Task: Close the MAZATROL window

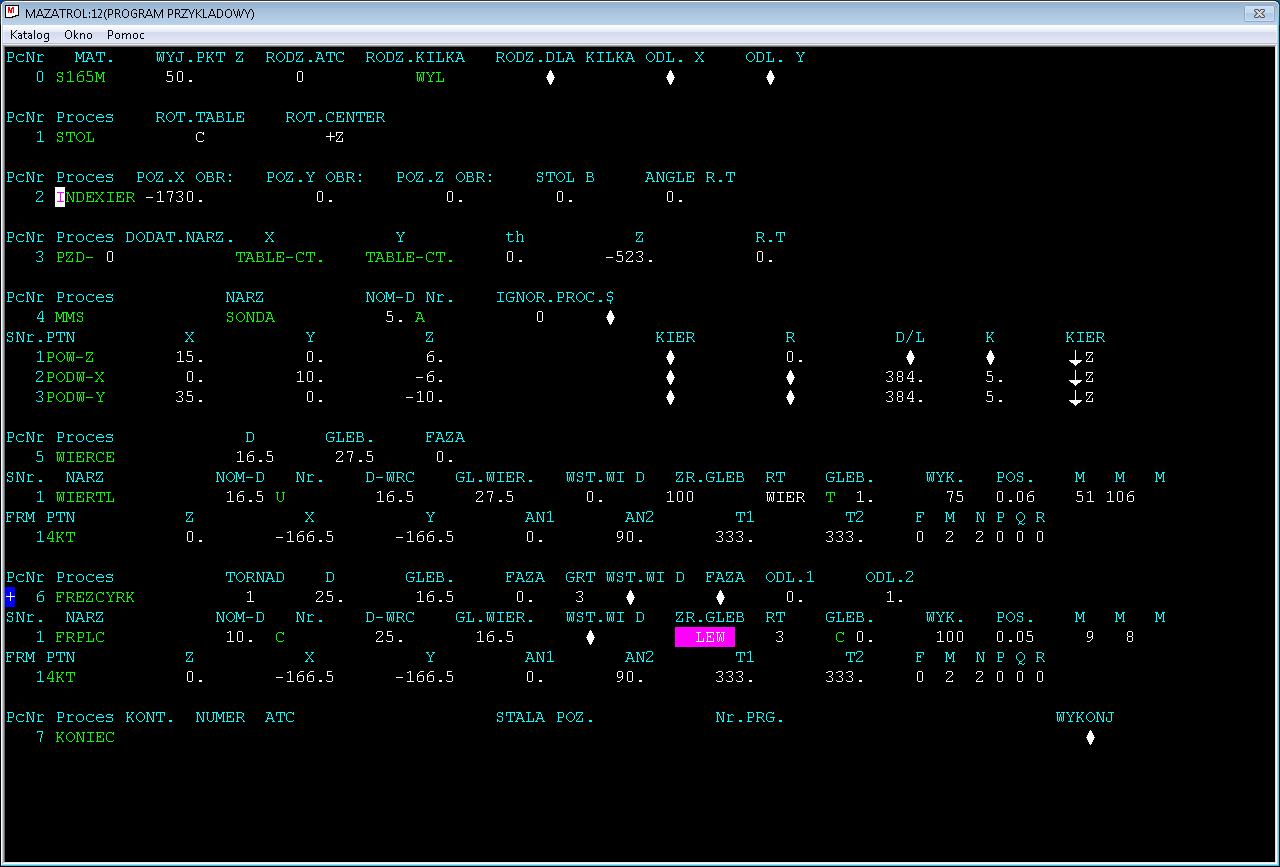Action: 1258,13
